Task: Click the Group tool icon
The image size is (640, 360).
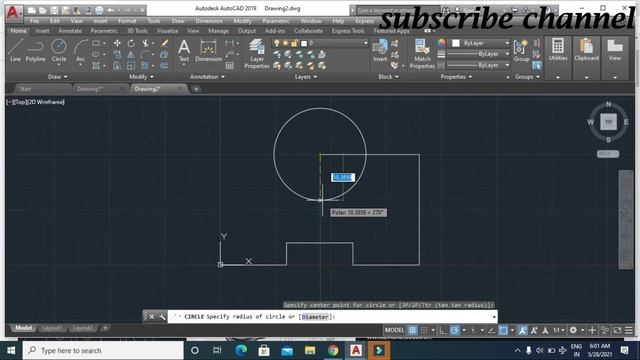Action: (x=521, y=50)
